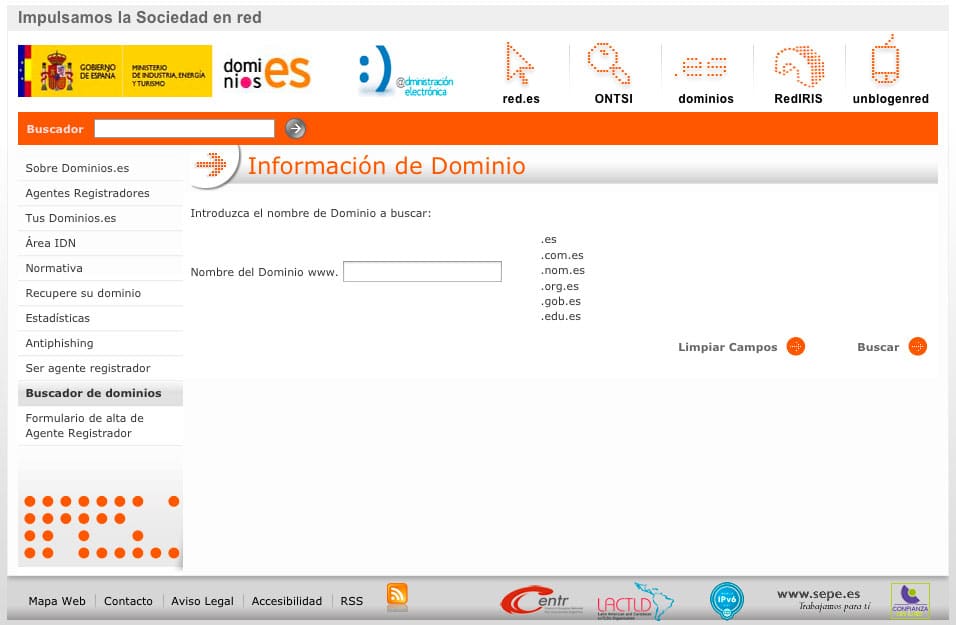Viewport: 956px width, 625px height.
Task: Open the ONTSI magnifier icon
Action: [608, 63]
